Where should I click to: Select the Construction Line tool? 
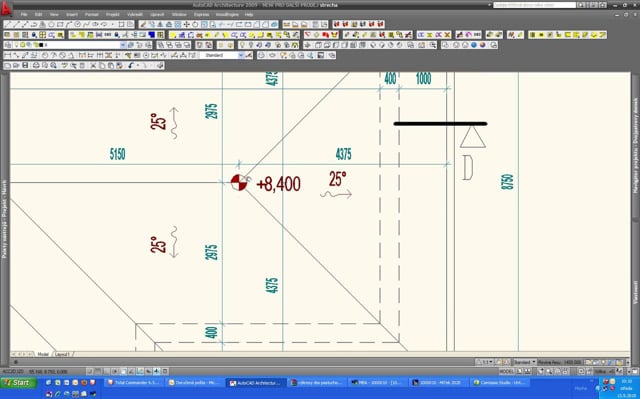[x=17, y=24]
